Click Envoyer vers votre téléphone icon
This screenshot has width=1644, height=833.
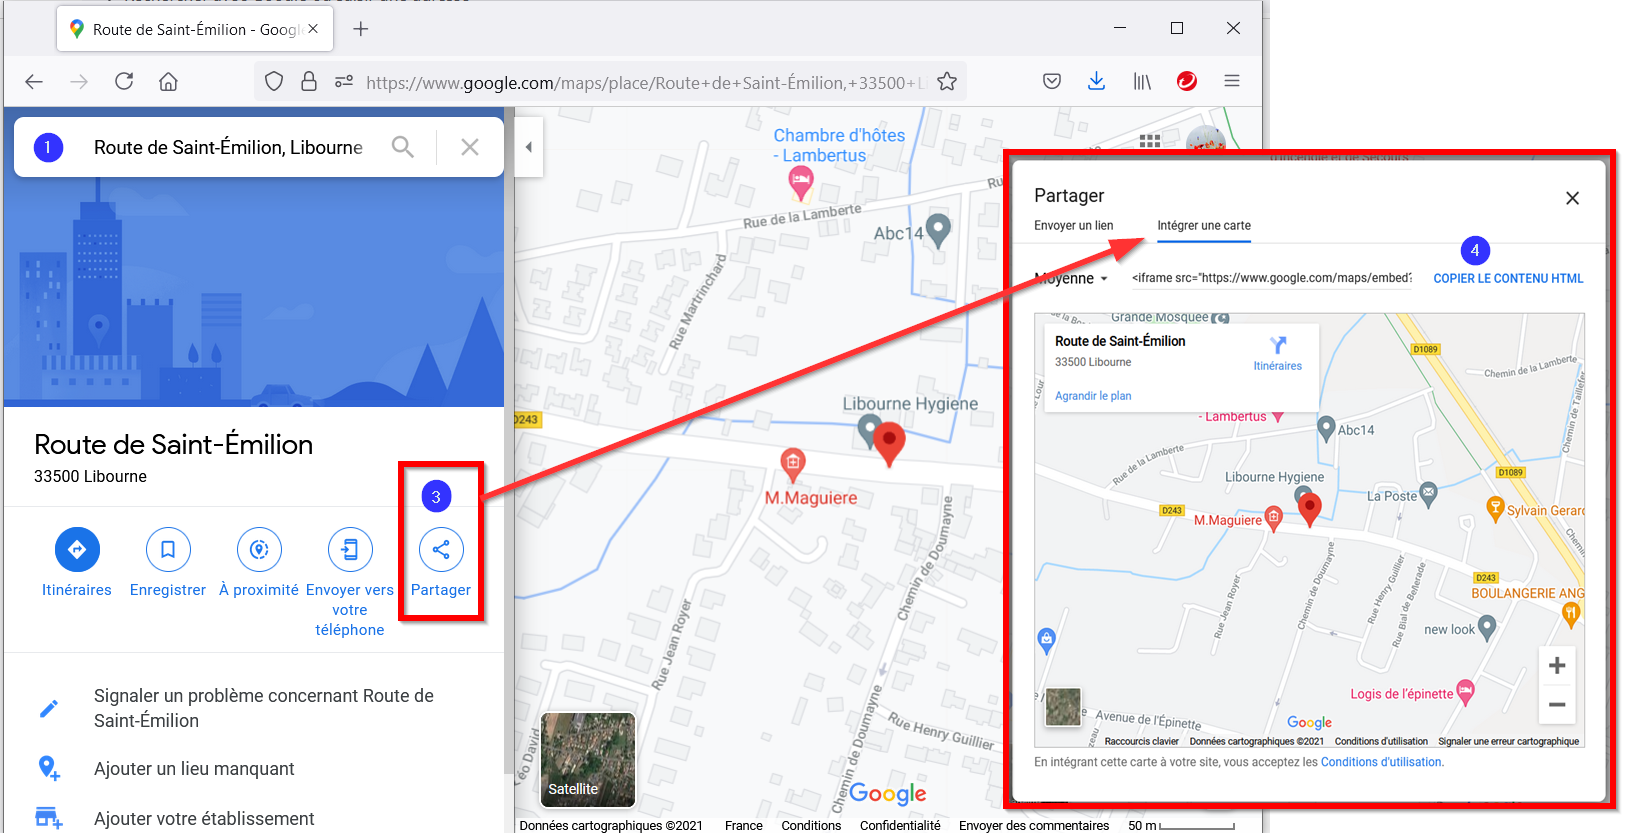[x=350, y=549]
